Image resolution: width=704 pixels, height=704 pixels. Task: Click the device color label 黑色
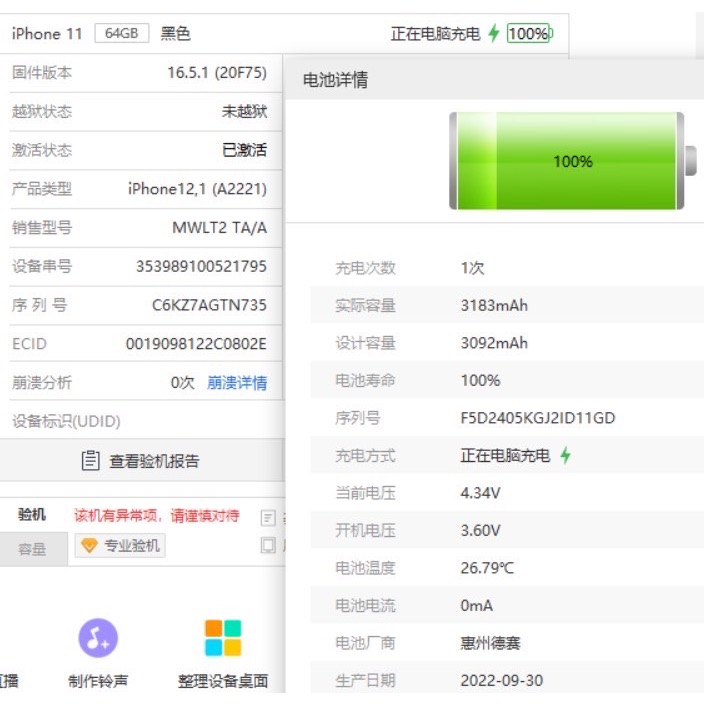pyautogui.click(x=176, y=34)
